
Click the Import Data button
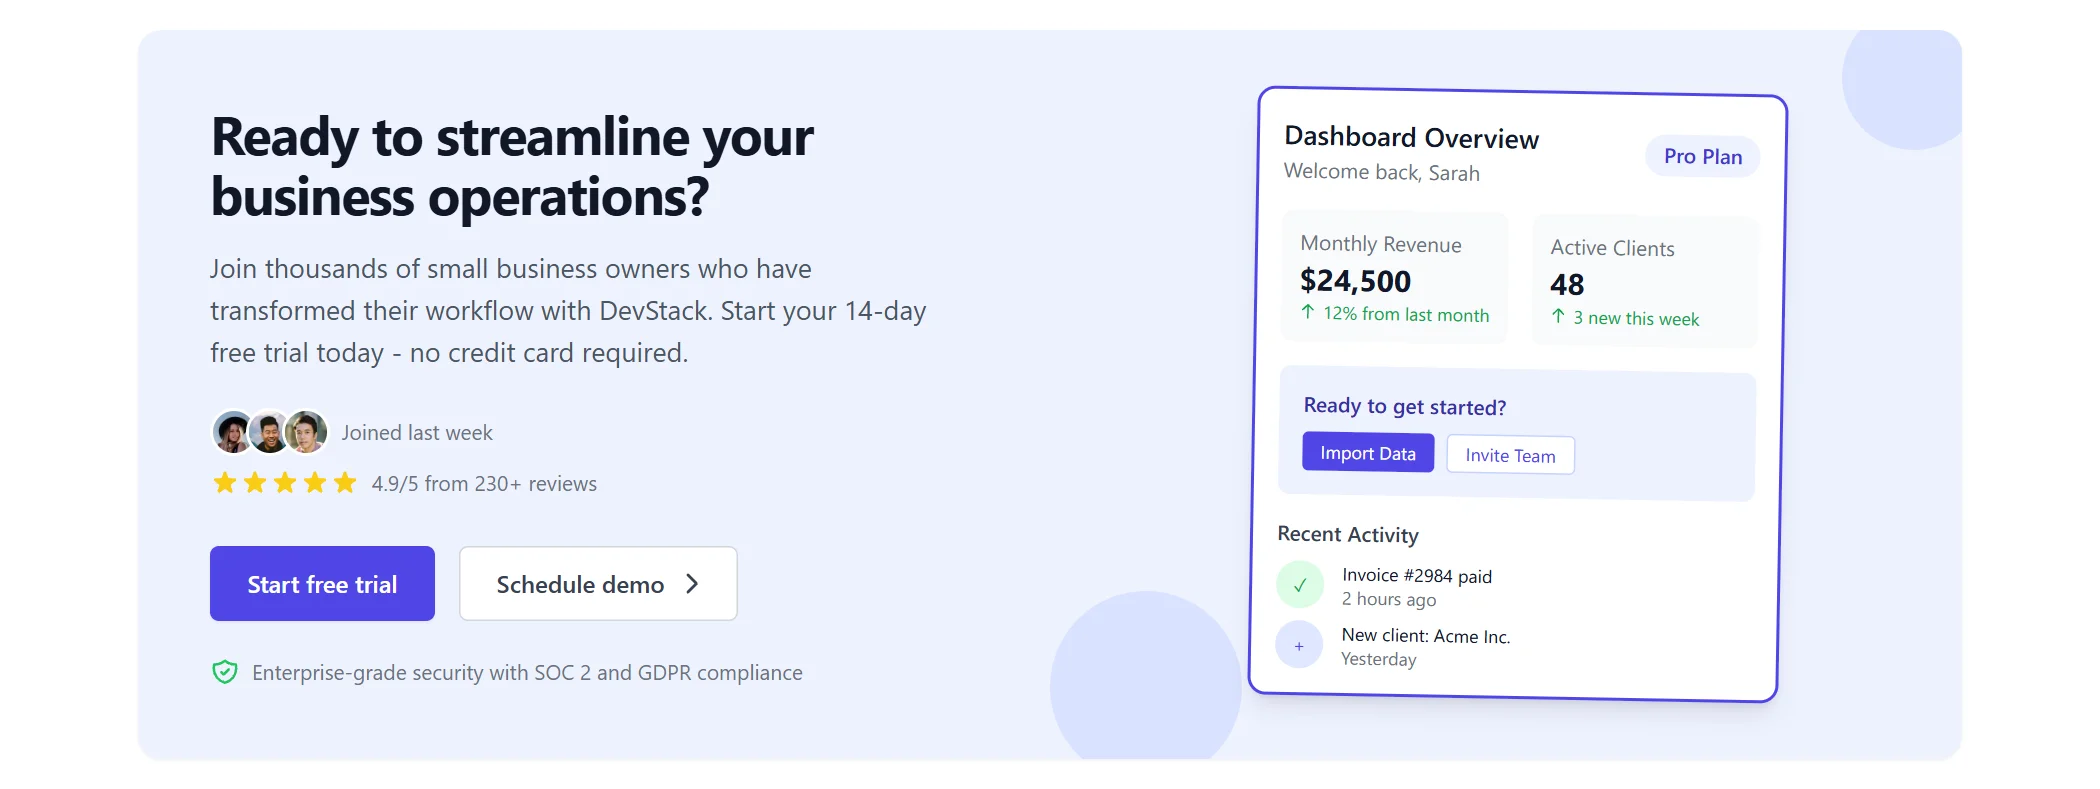pyautogui.click(x=1368, y=453)
